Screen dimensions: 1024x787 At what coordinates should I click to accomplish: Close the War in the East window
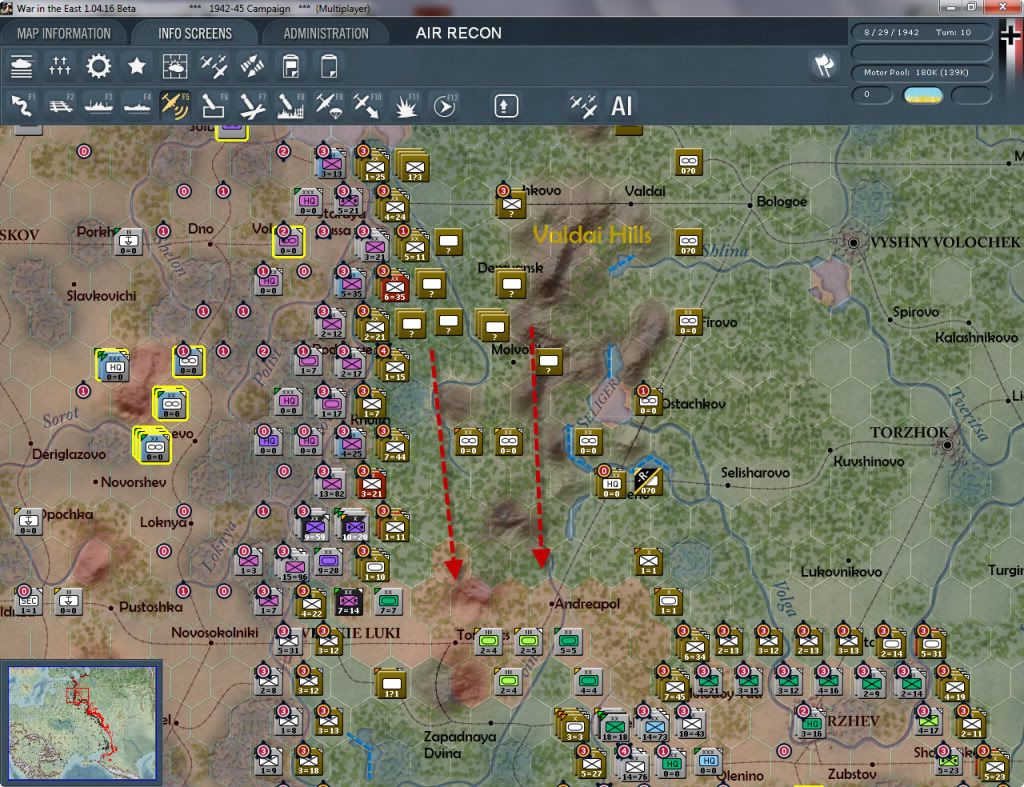pos(1003,7)
